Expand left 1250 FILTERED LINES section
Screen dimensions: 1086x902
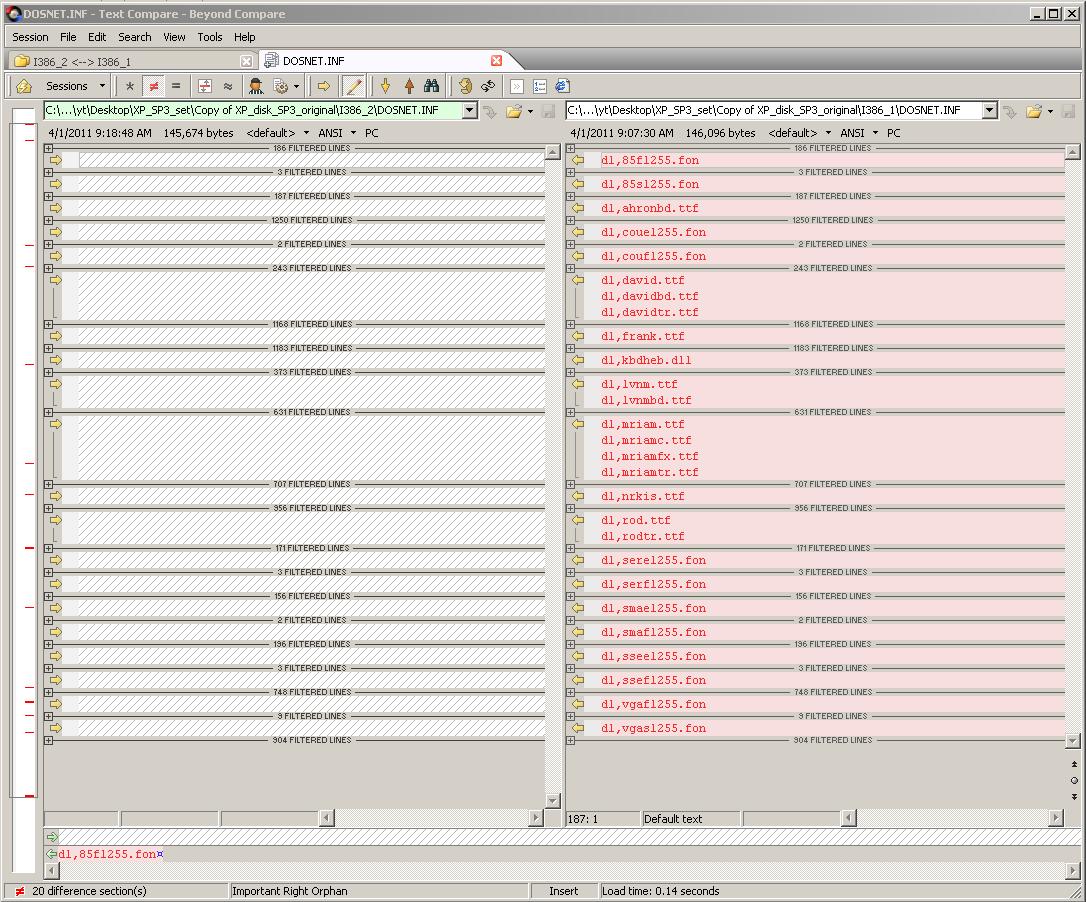tap(48, 220)
